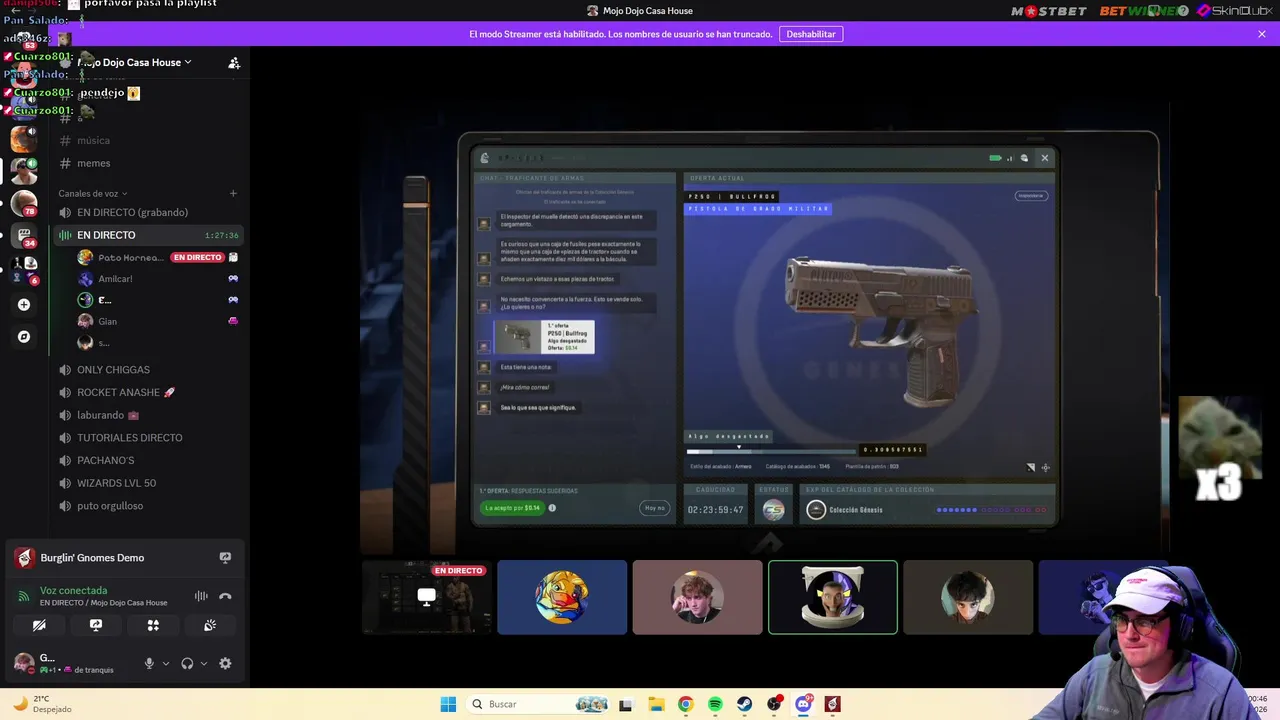
Task: Open the activities launcher button
Action: (x=153, y=625)
